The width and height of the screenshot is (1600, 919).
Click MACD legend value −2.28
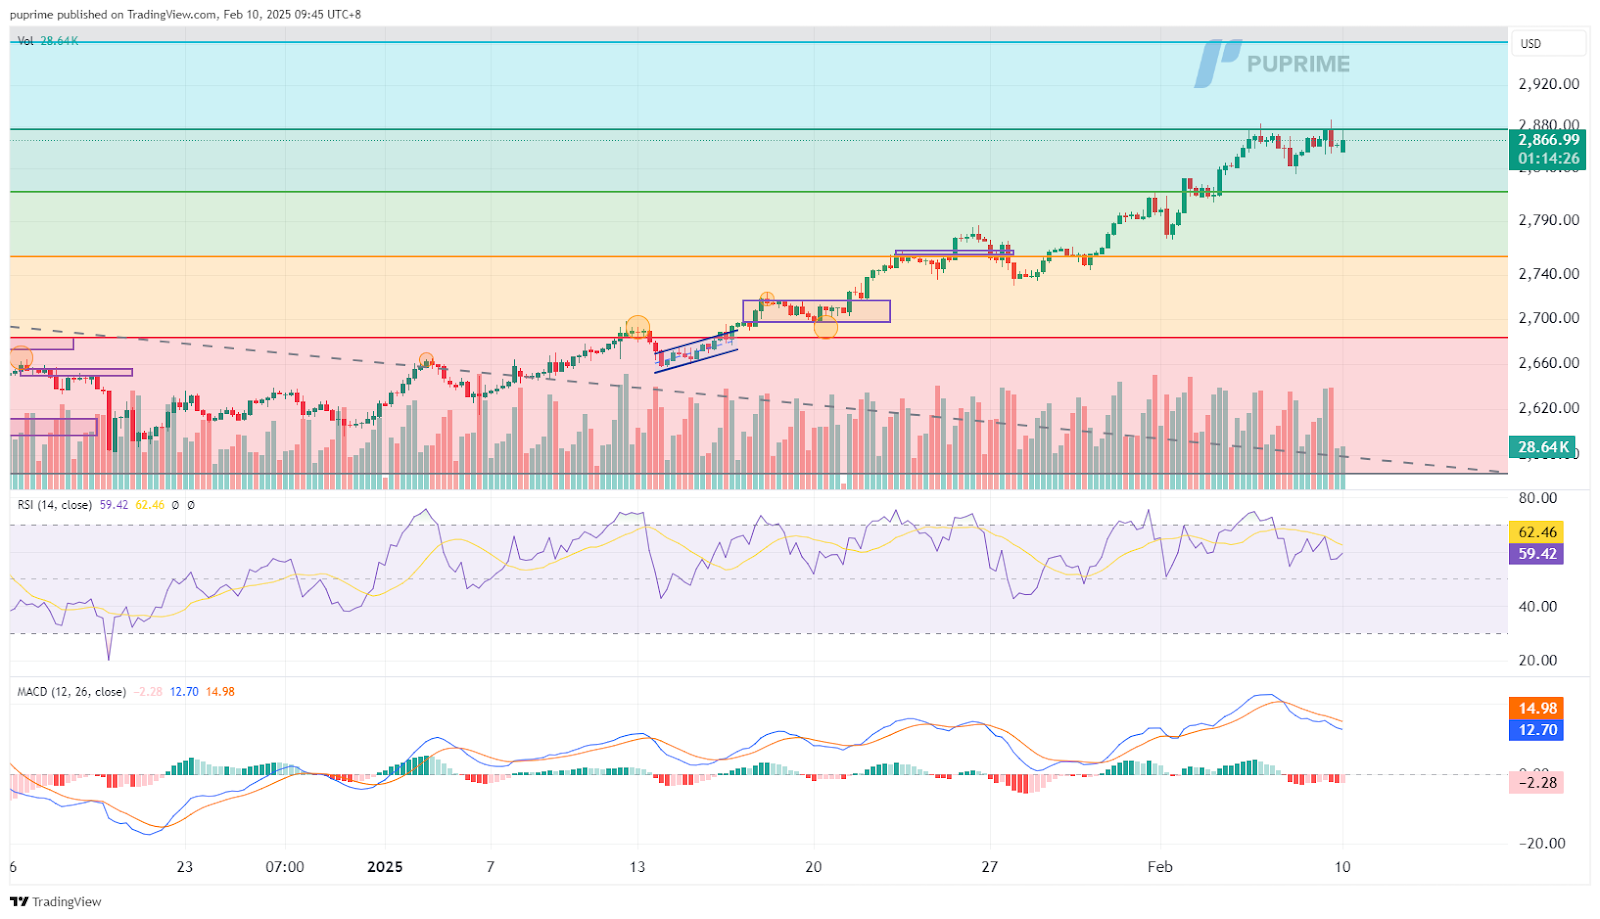point(148,691)
